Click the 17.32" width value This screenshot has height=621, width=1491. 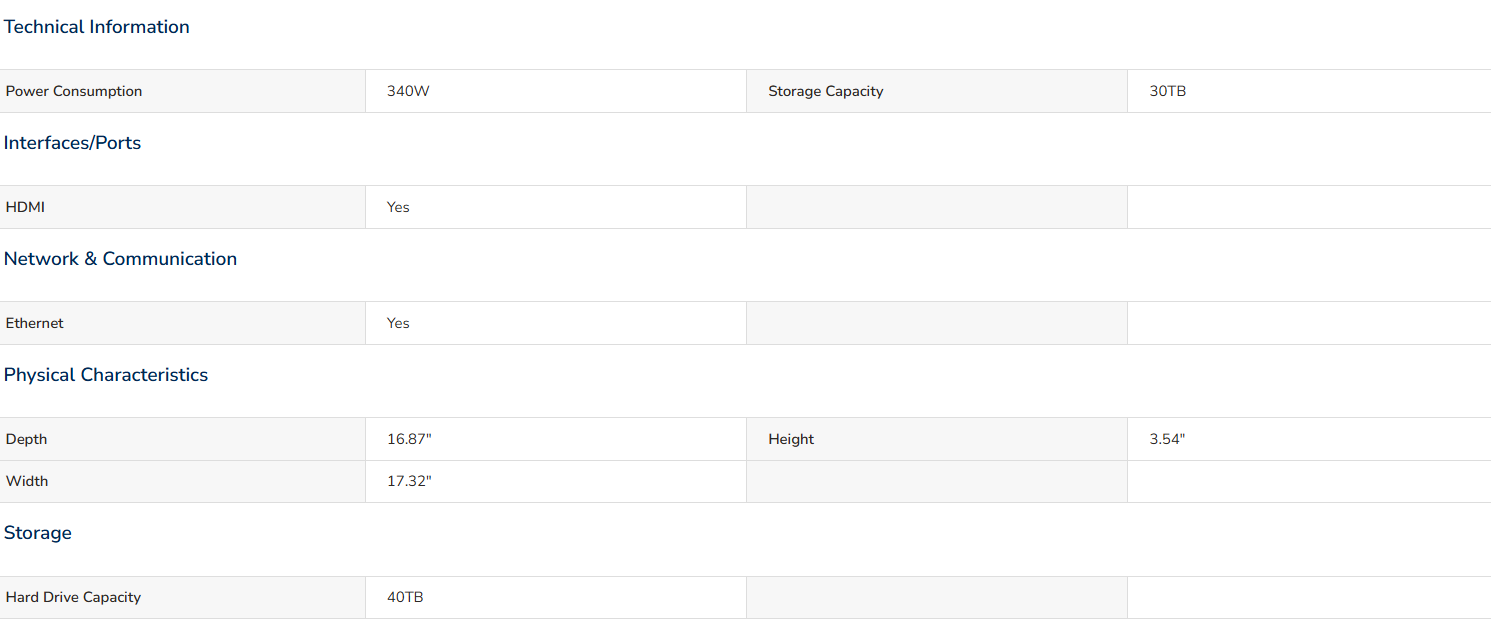pyautogui.click(x=409, y=481)
